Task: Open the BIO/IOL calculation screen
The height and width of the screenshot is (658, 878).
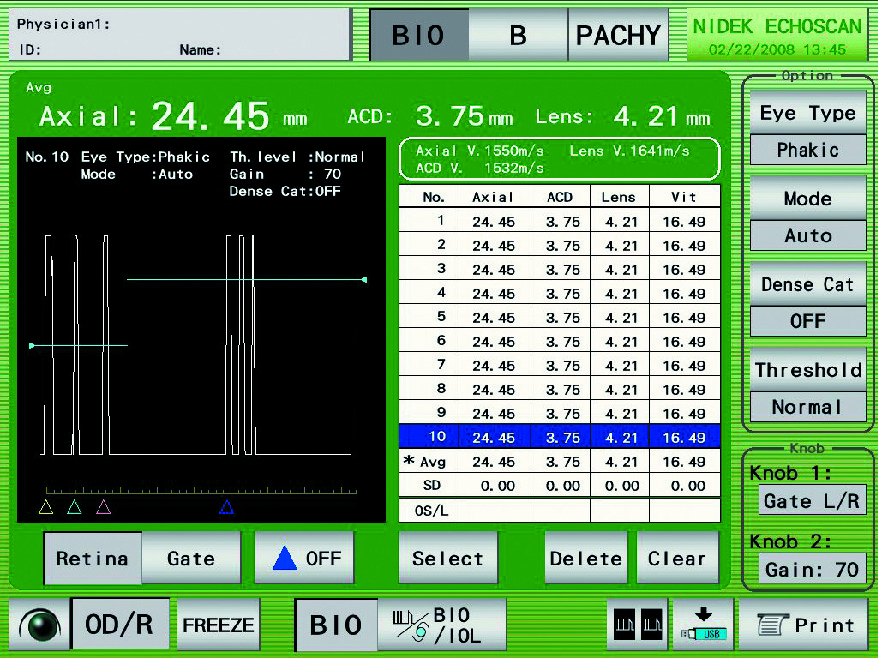Action: point(442,624)
